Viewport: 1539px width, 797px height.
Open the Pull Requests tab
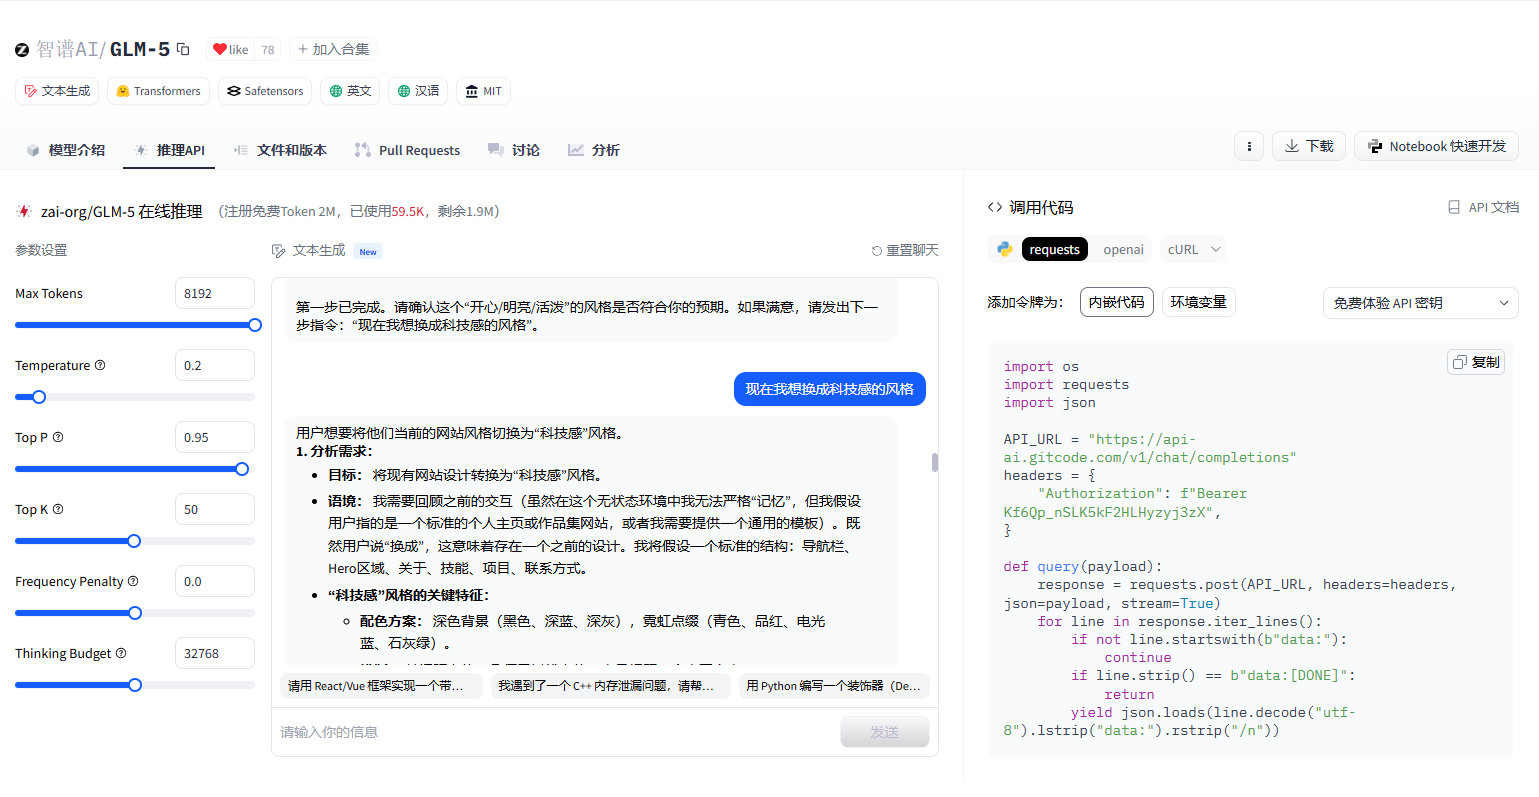coord(407,150)
